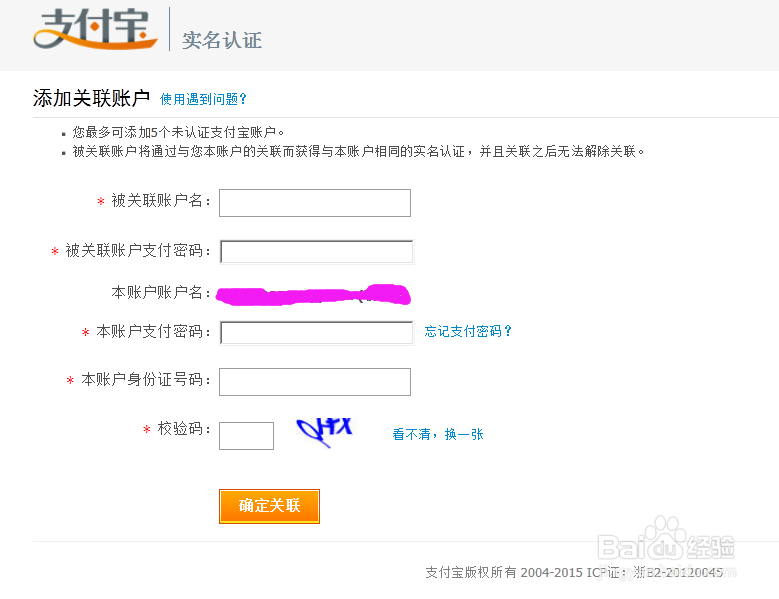
Task: Click the captcha image
Action: click(324, 429)
